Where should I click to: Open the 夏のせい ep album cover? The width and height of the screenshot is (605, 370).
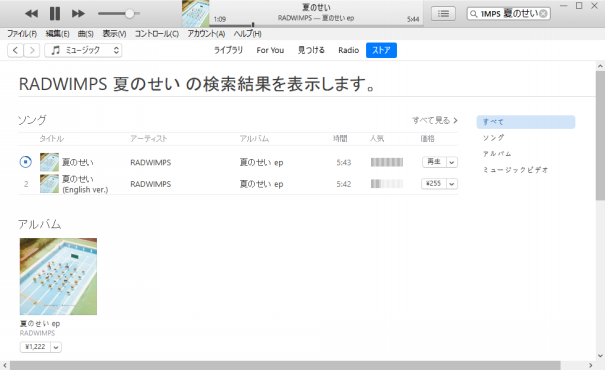tap(58, 276)
